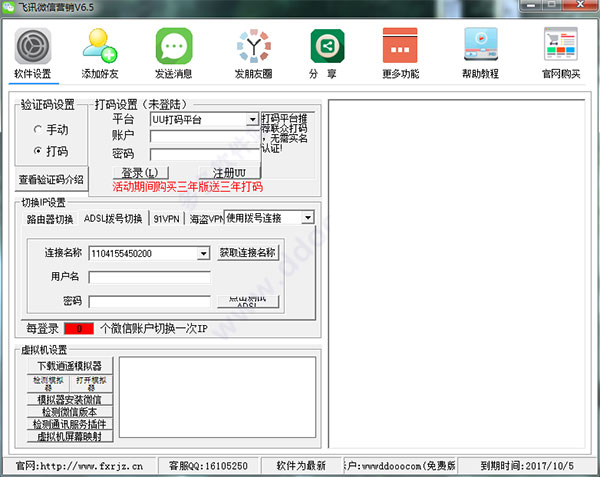The height and width of the screenshot is (477, 600).
Task: Minimize the 飞讯微信营销 window
Action: pos(531,5)
